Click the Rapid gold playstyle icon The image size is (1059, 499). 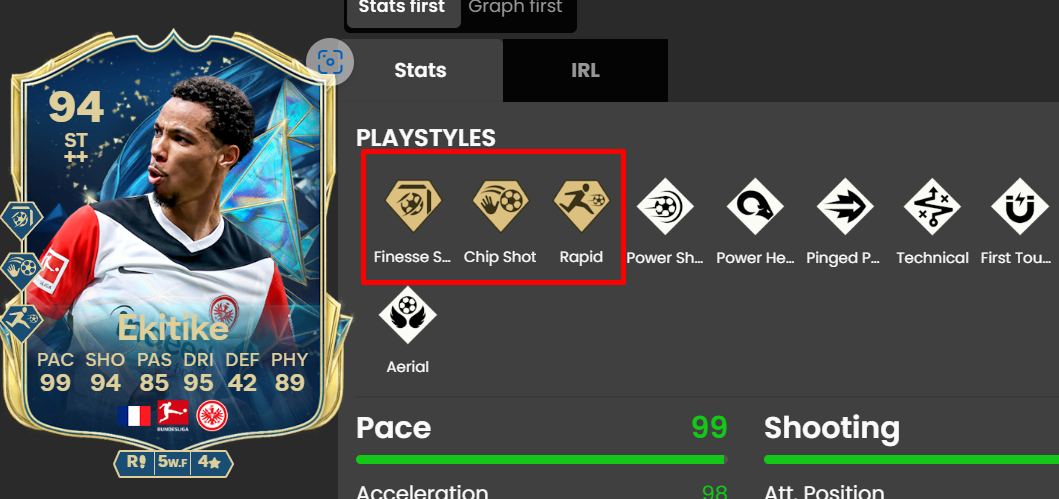(x=582, y=202)
